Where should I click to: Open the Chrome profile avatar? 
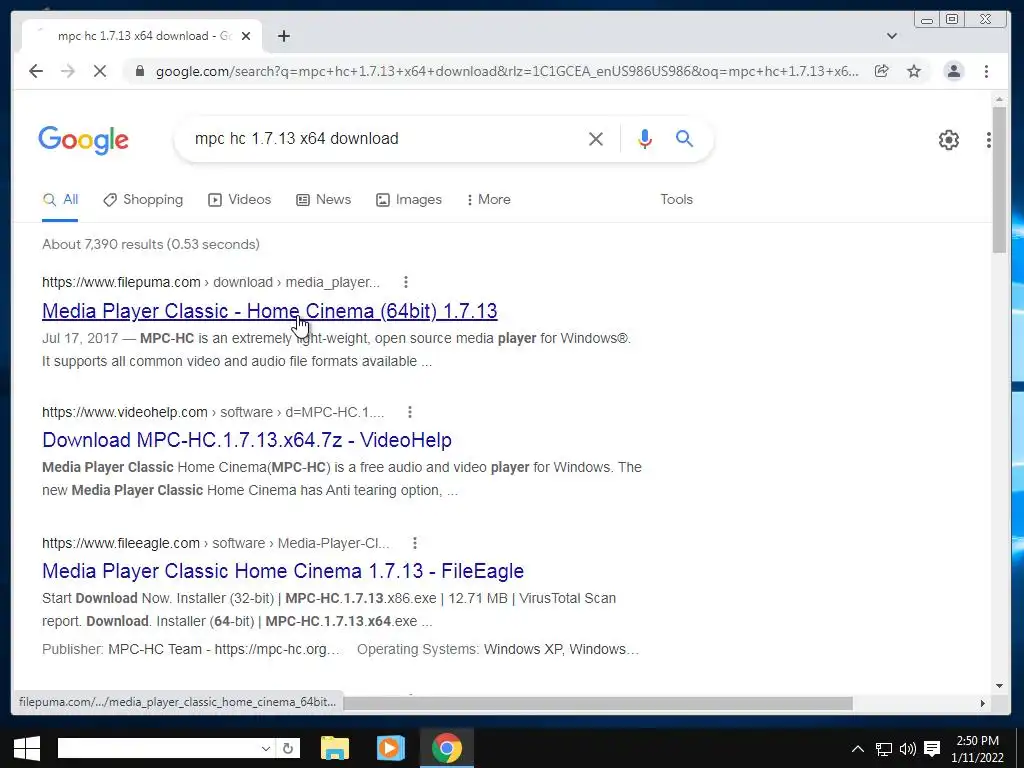pyautogui.click(x=953, y=71)
